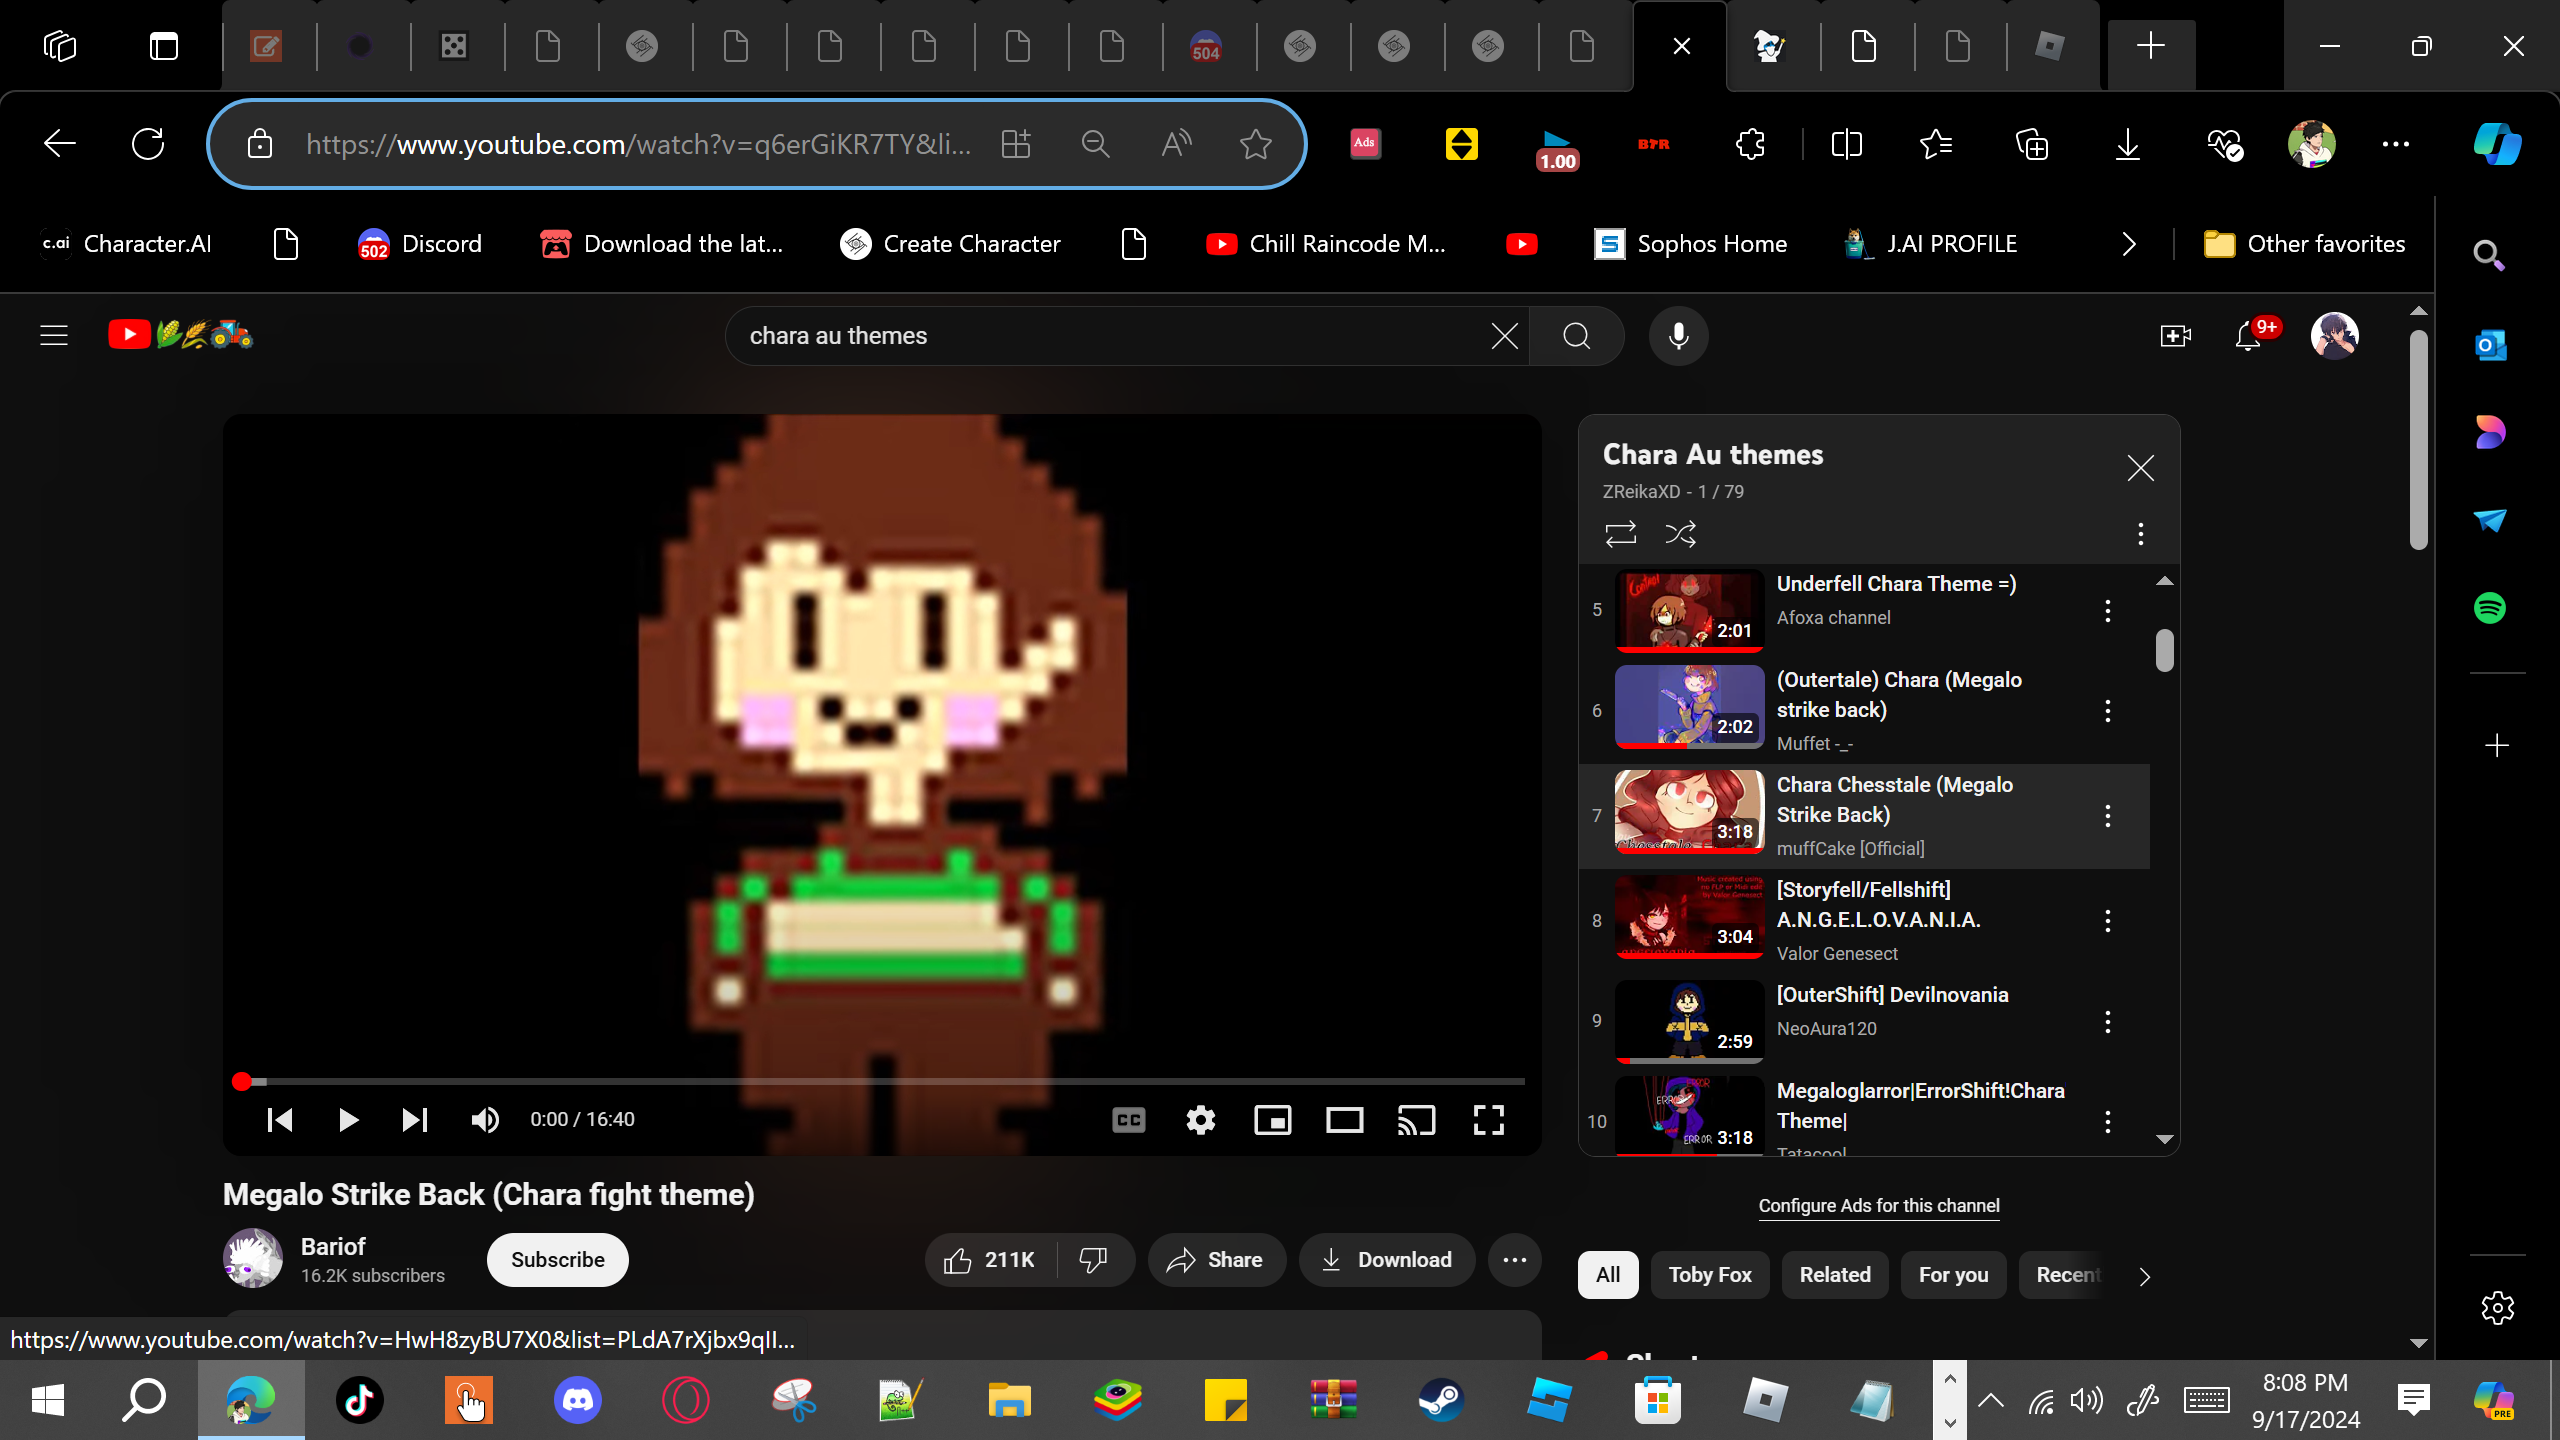Image resolution: width=2560 pixels, height=1440 pixels.
Task: Open Discord from the Windows taskbar
Action: coord(577,1400)
